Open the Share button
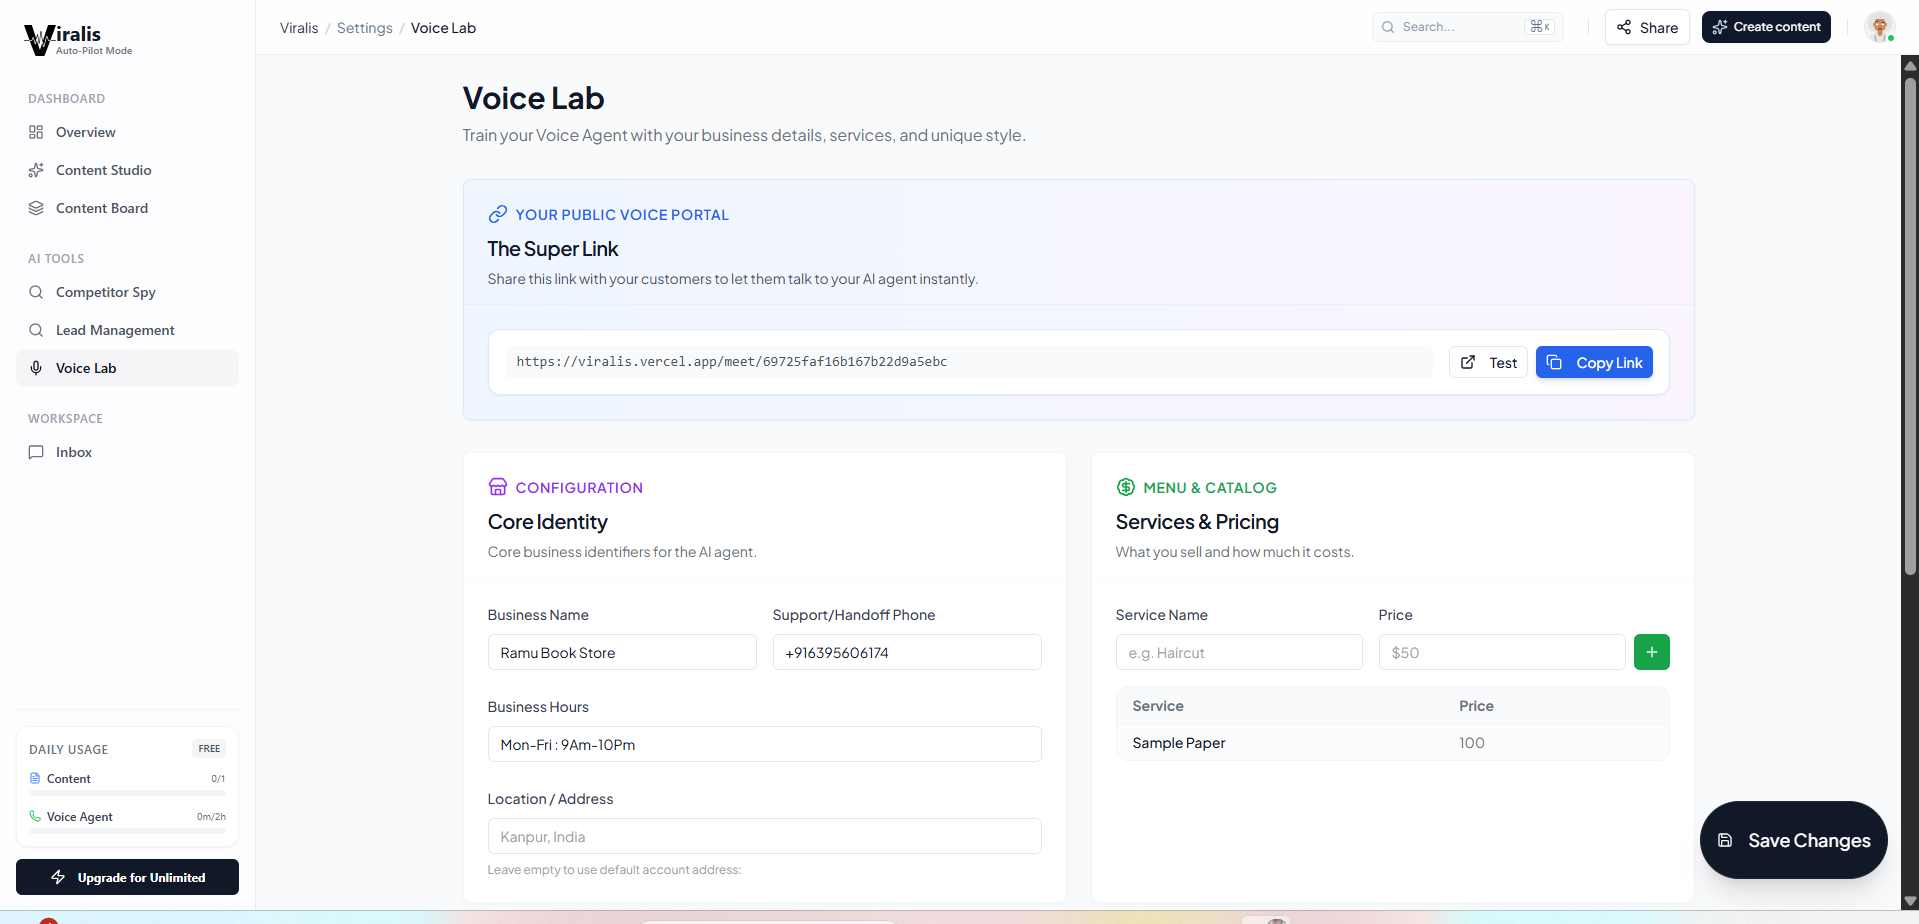 (x=1647, y=27)
